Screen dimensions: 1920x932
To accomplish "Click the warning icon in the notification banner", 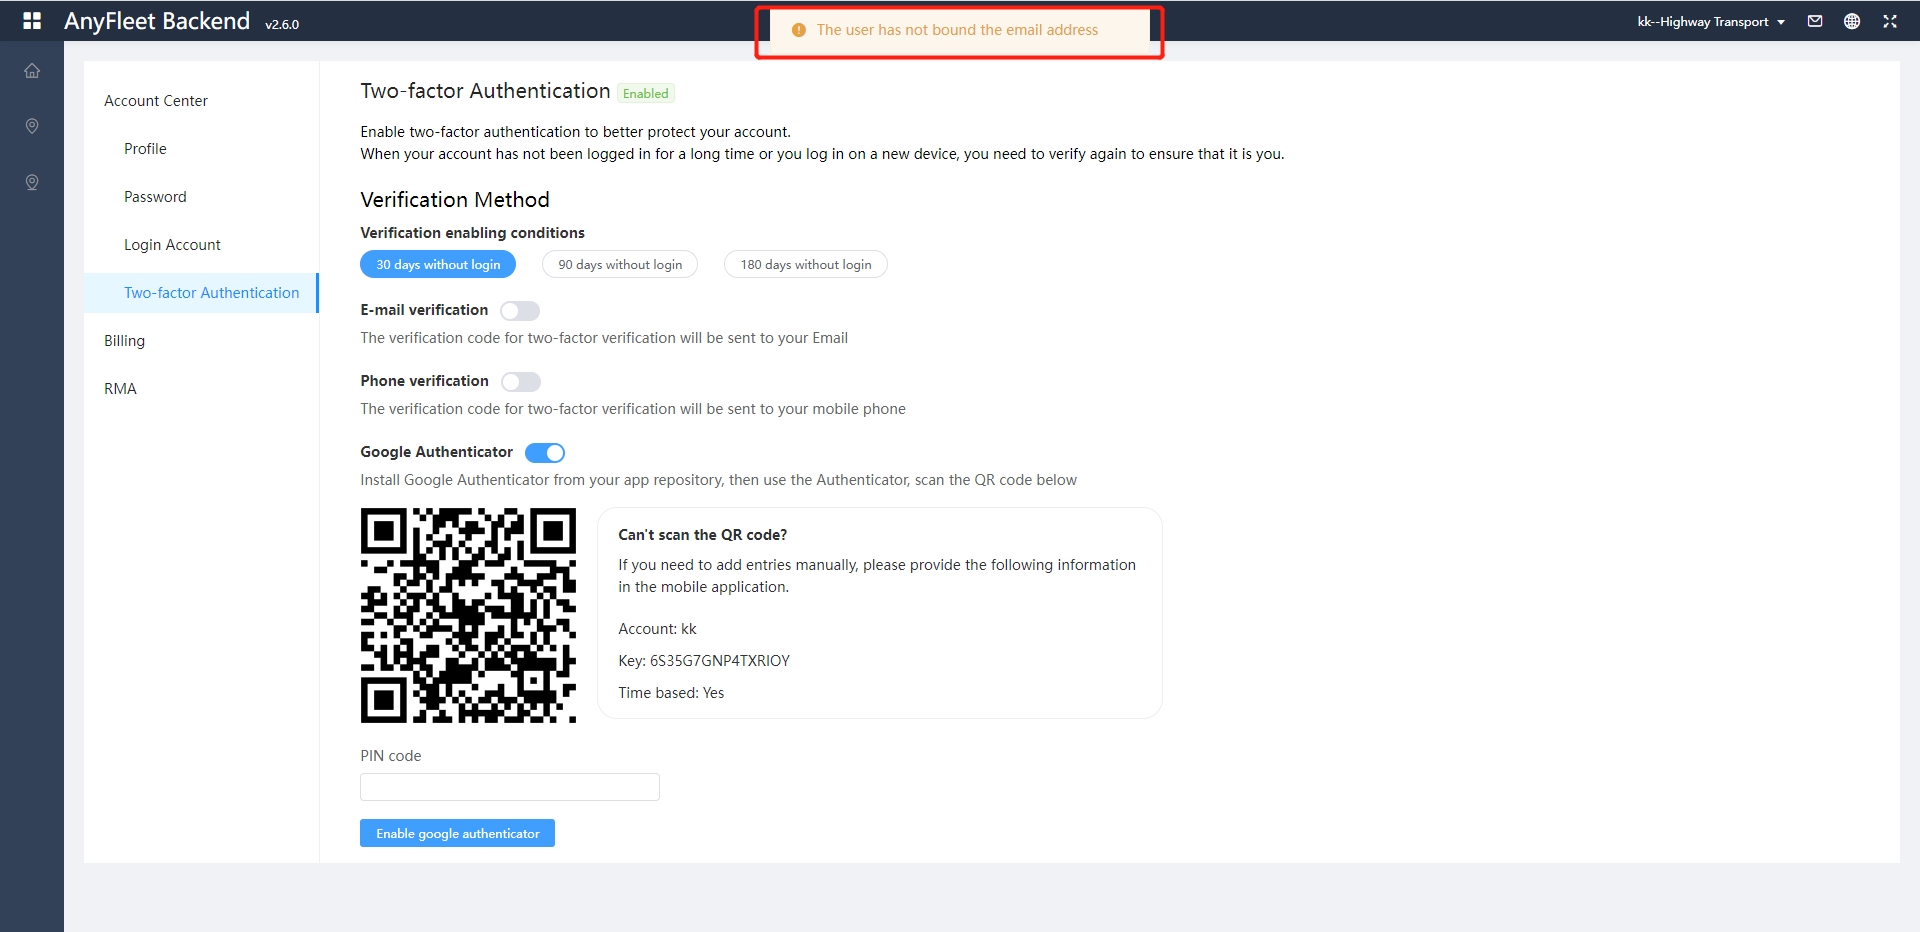I will [x=798, y=30].
